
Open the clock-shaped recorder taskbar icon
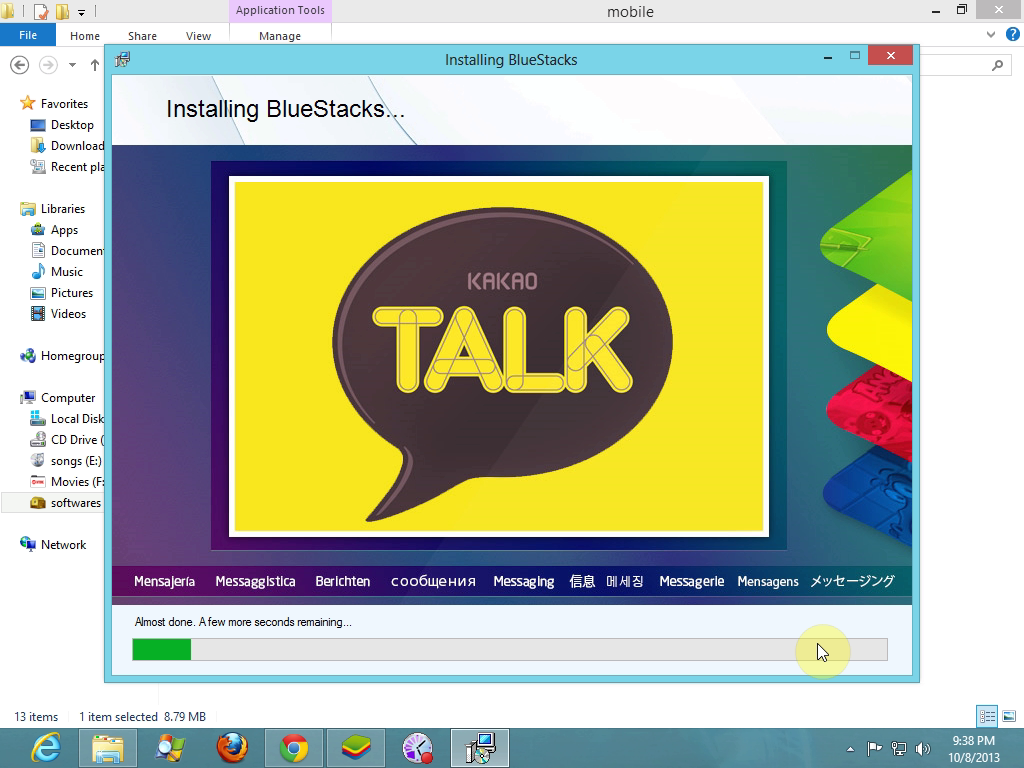click(x=418, y=748)
